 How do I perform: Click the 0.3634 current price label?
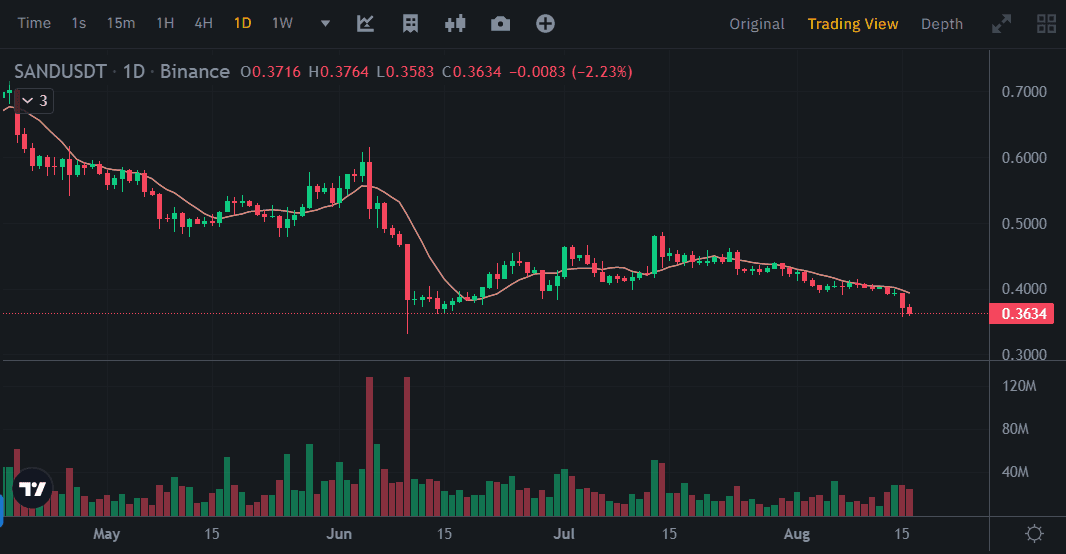click(1020, 314)
